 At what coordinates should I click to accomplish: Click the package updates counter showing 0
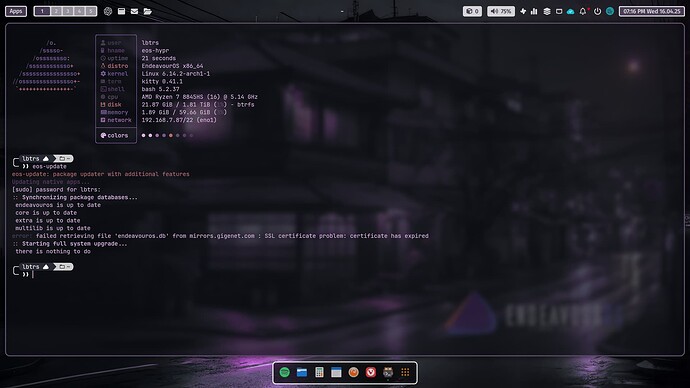coord(472,11)
